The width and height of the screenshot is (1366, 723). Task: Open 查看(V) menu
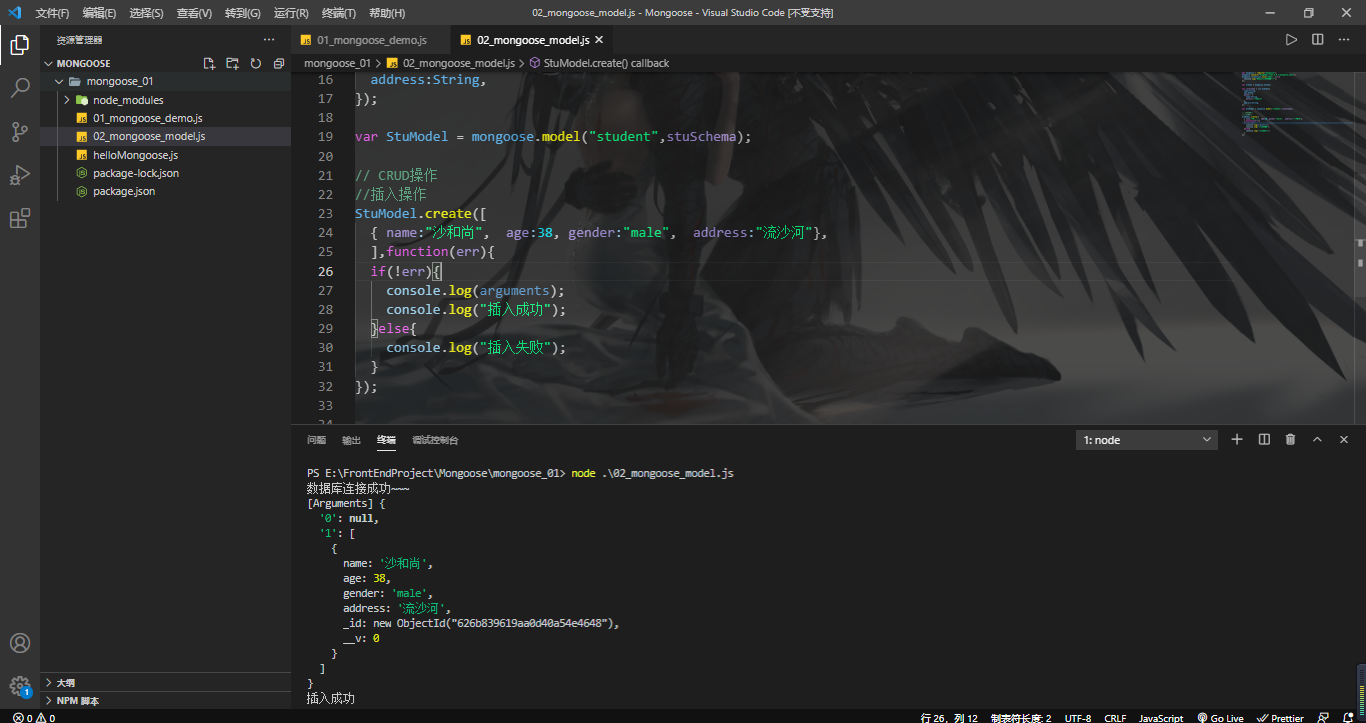[194, 13]
